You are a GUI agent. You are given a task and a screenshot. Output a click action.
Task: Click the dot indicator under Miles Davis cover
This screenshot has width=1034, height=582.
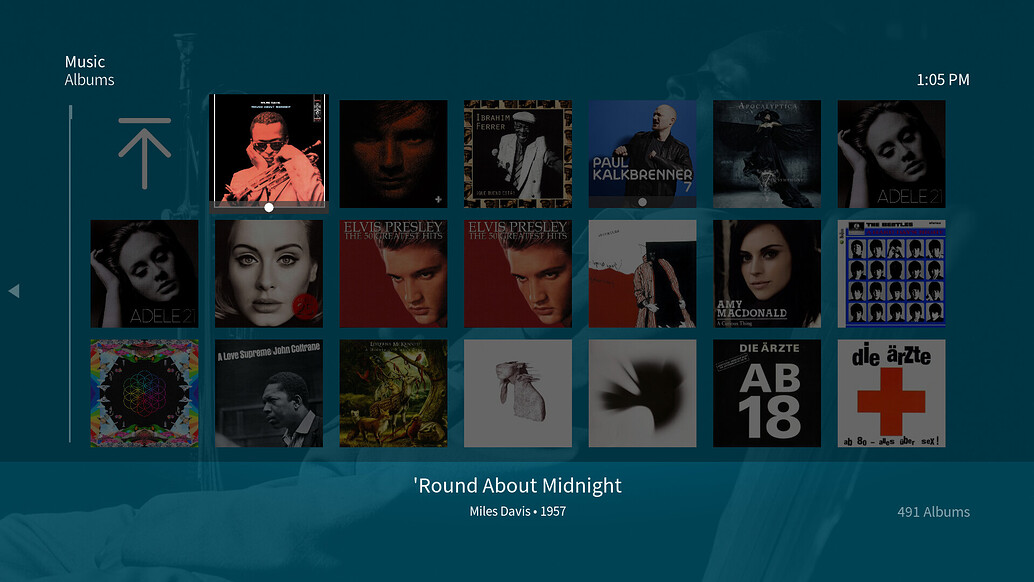click(269, 208)
